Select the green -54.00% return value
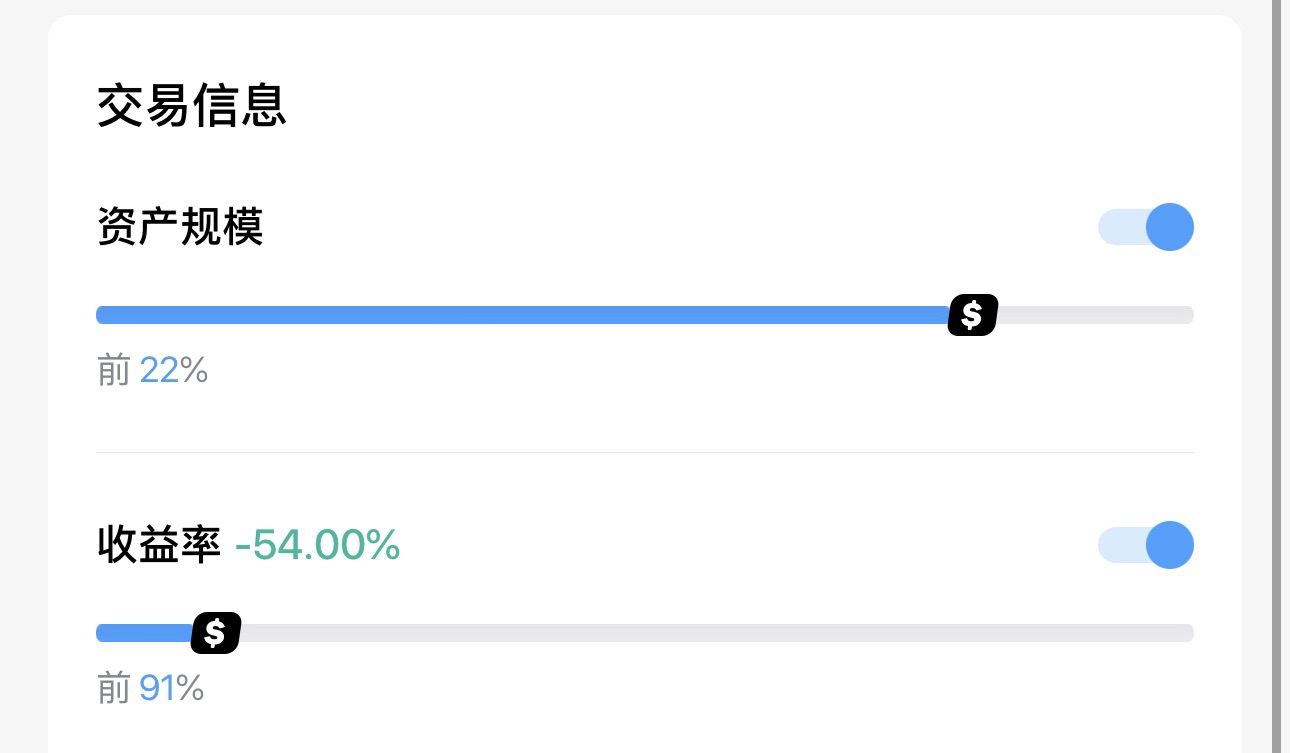The height and width of the screenshot is (753, 1290). coord(318,545)
